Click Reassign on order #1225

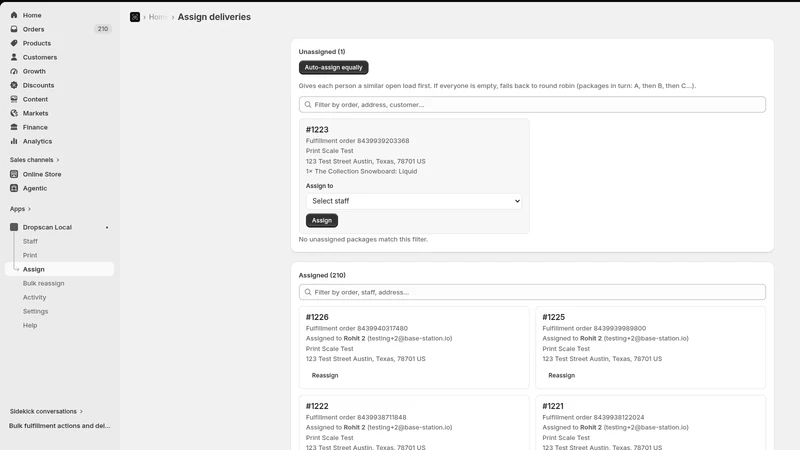pyautogui.click(x=561, y=376)
